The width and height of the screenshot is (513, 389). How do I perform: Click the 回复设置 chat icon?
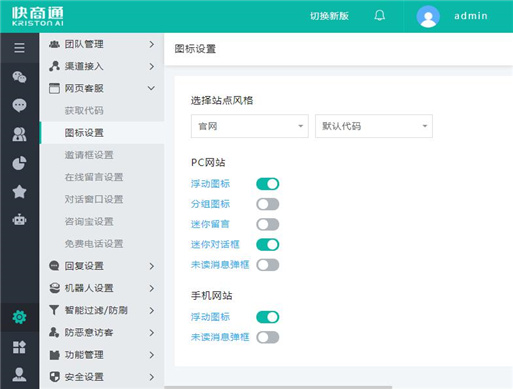click(x=54, y=266)
